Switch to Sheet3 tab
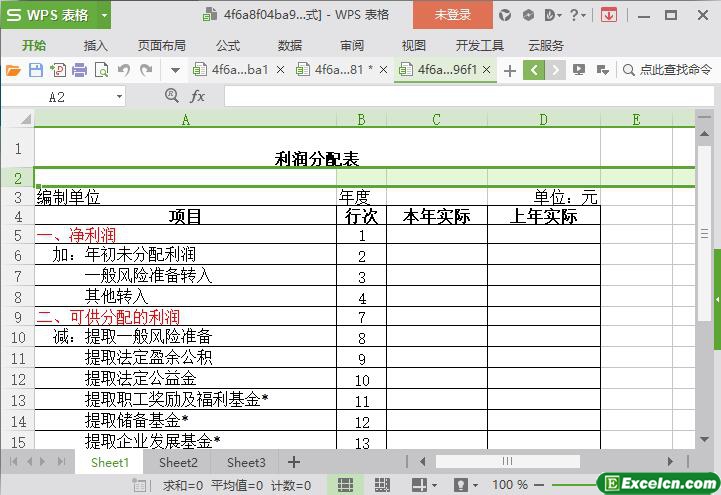Screen dimensions: 721x495 246,462
